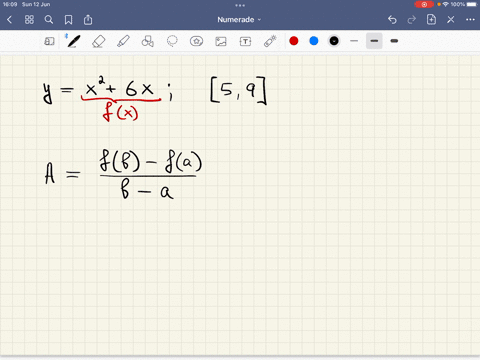Open the search tool

(49, 20)
